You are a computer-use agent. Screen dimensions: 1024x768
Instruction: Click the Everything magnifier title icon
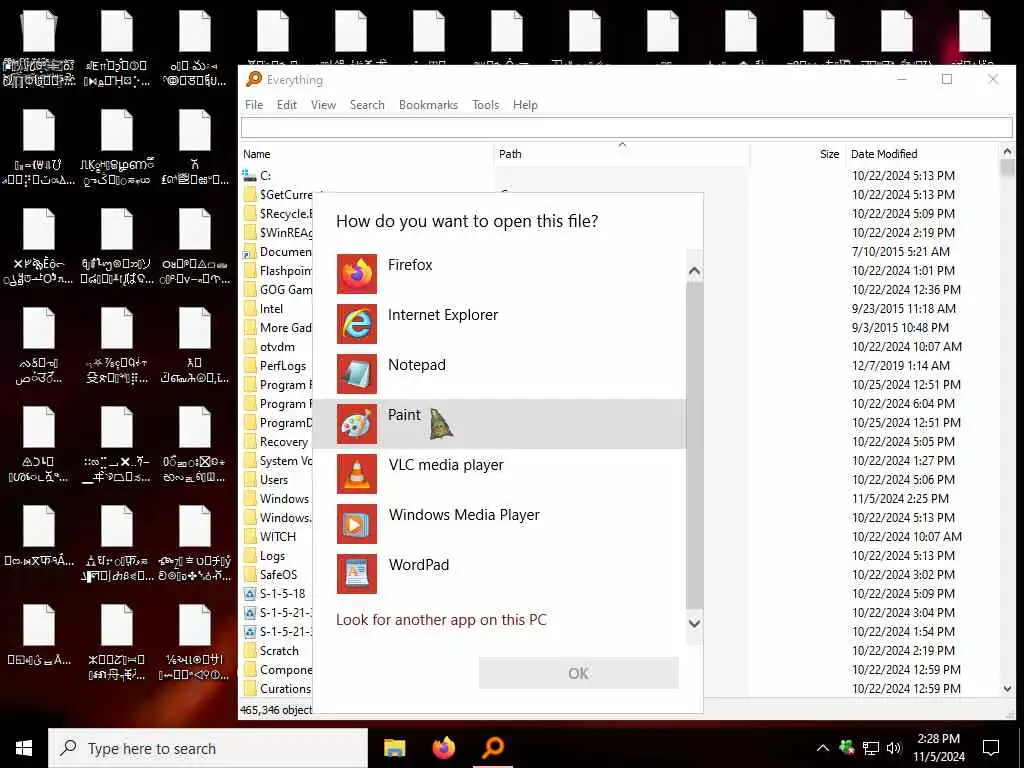(253, 80)
